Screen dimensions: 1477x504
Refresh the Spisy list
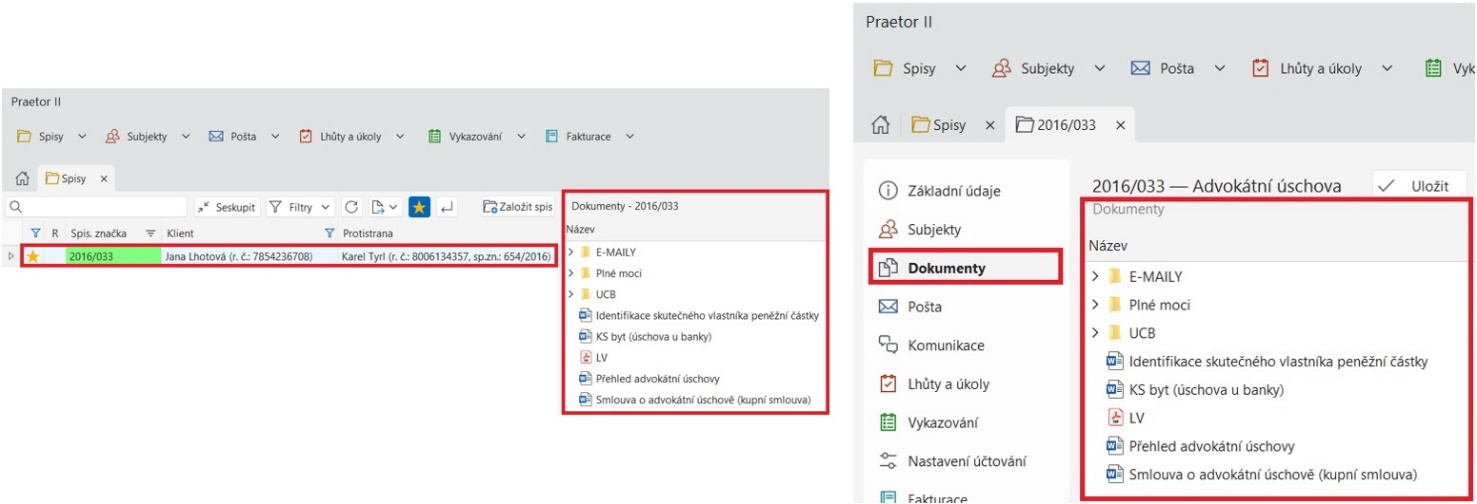coord(352,208)
